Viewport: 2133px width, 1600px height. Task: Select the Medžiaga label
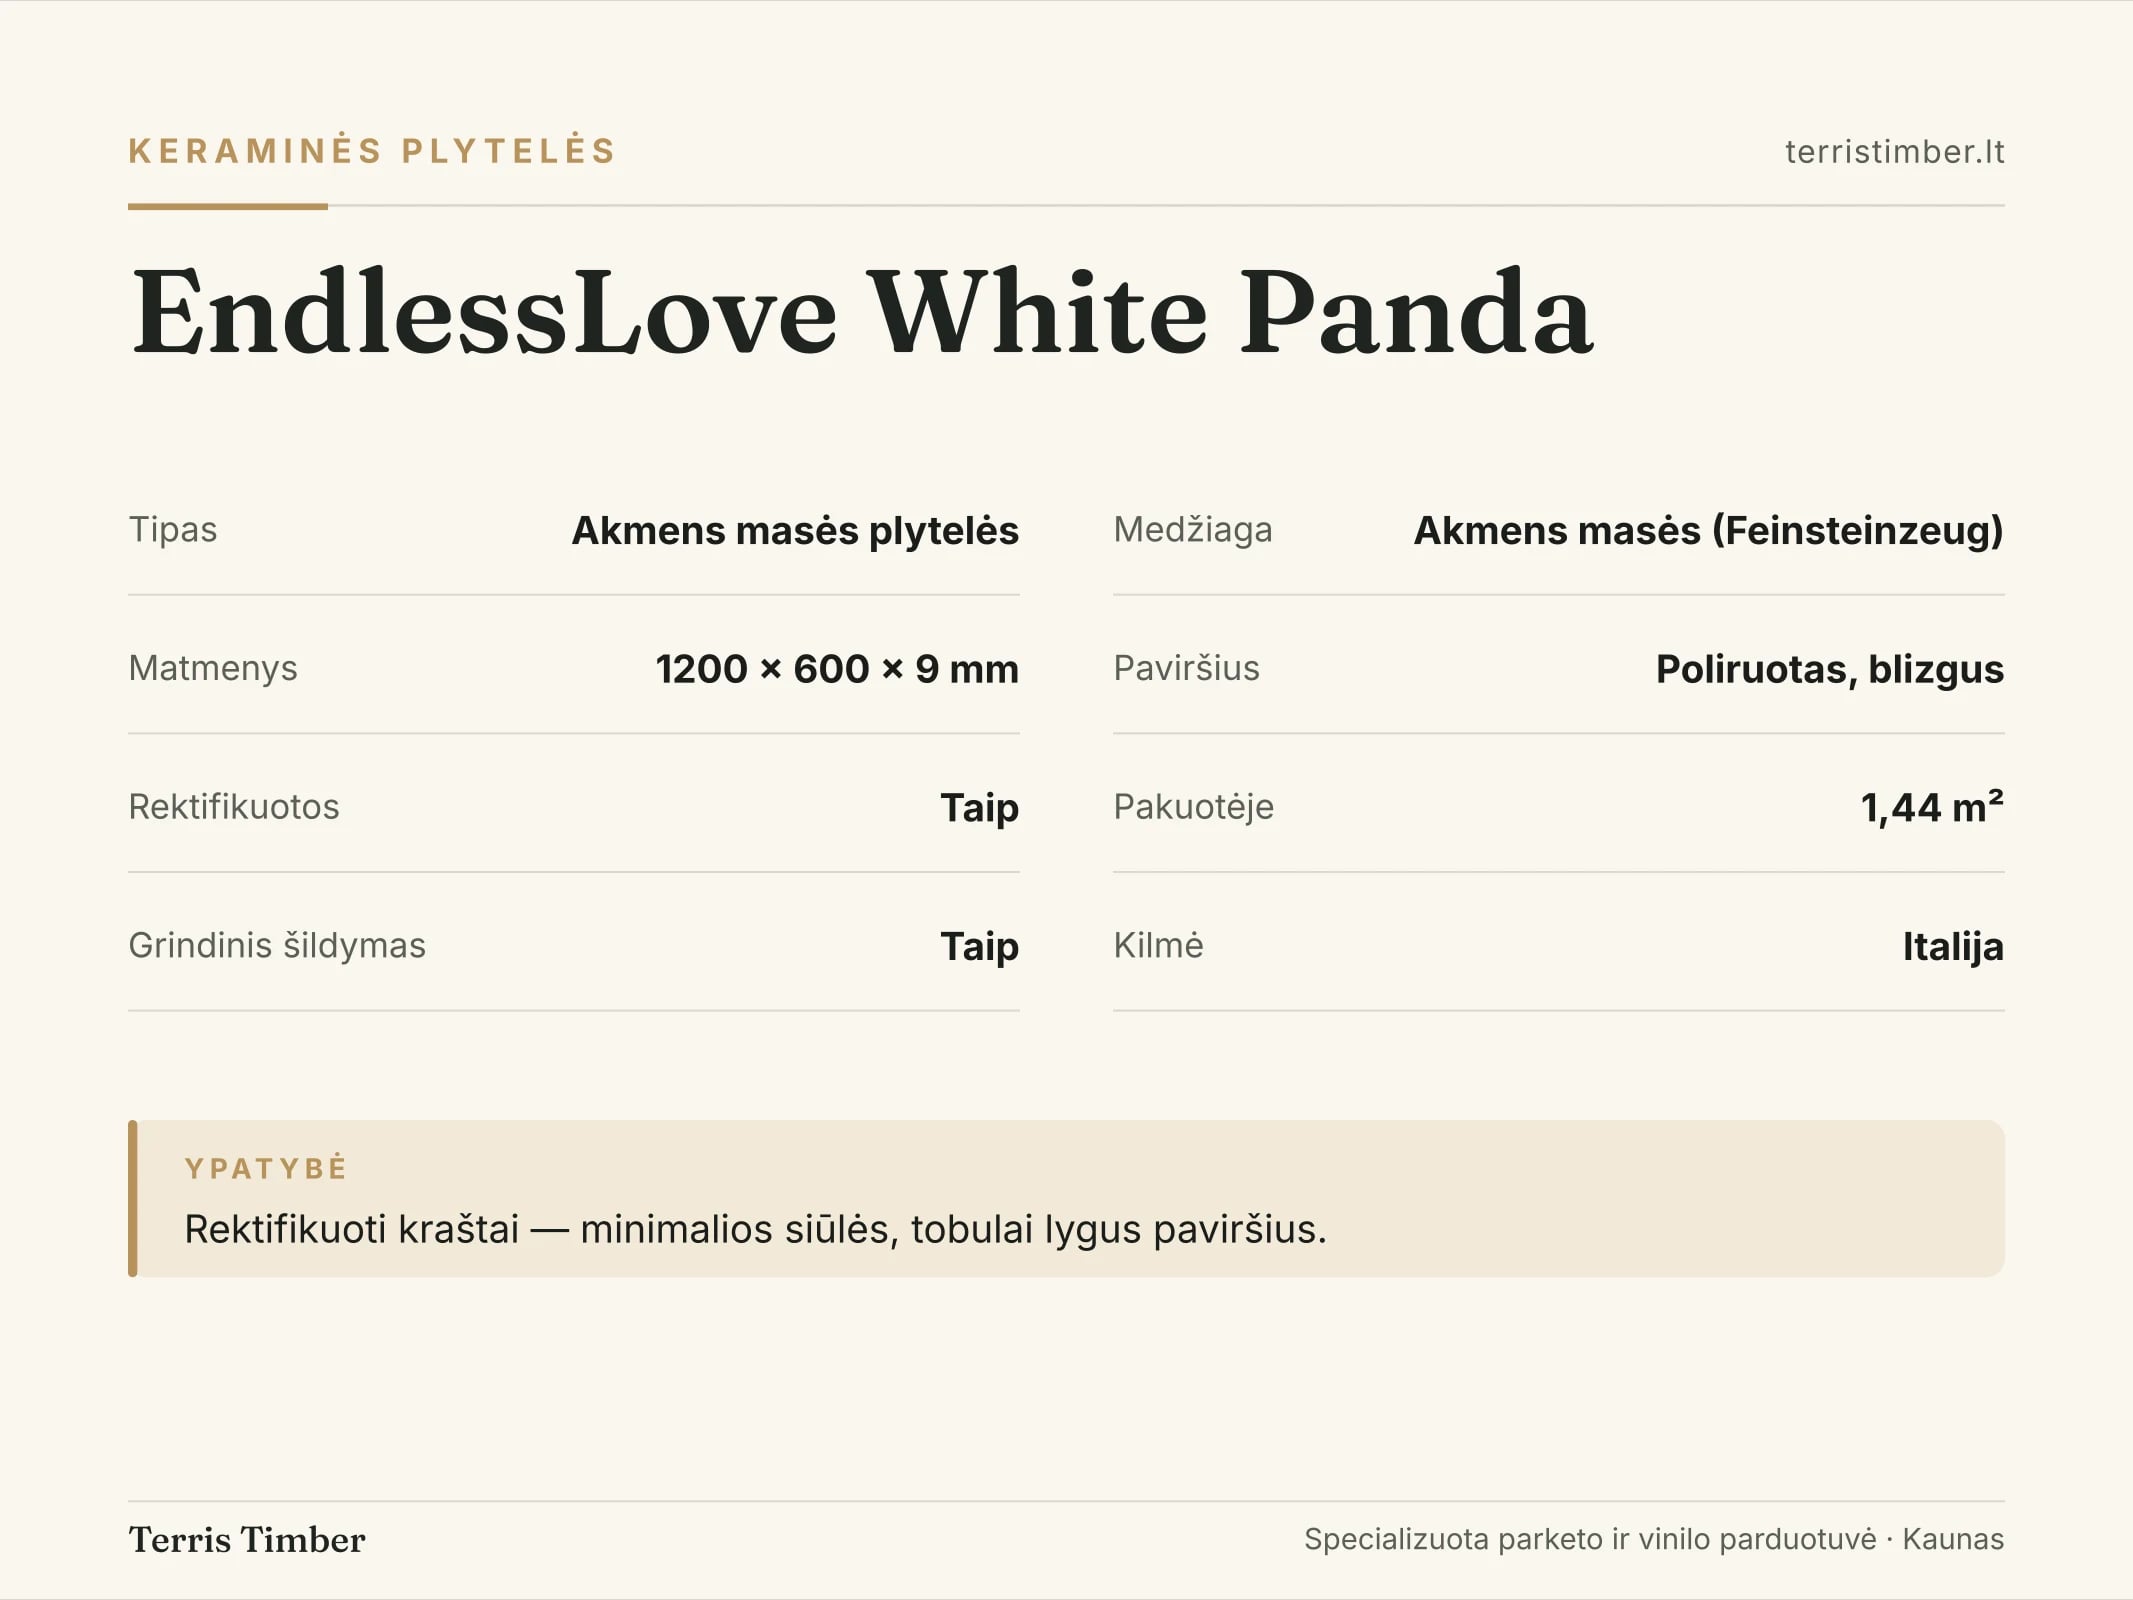click(x=1193, y=530)
